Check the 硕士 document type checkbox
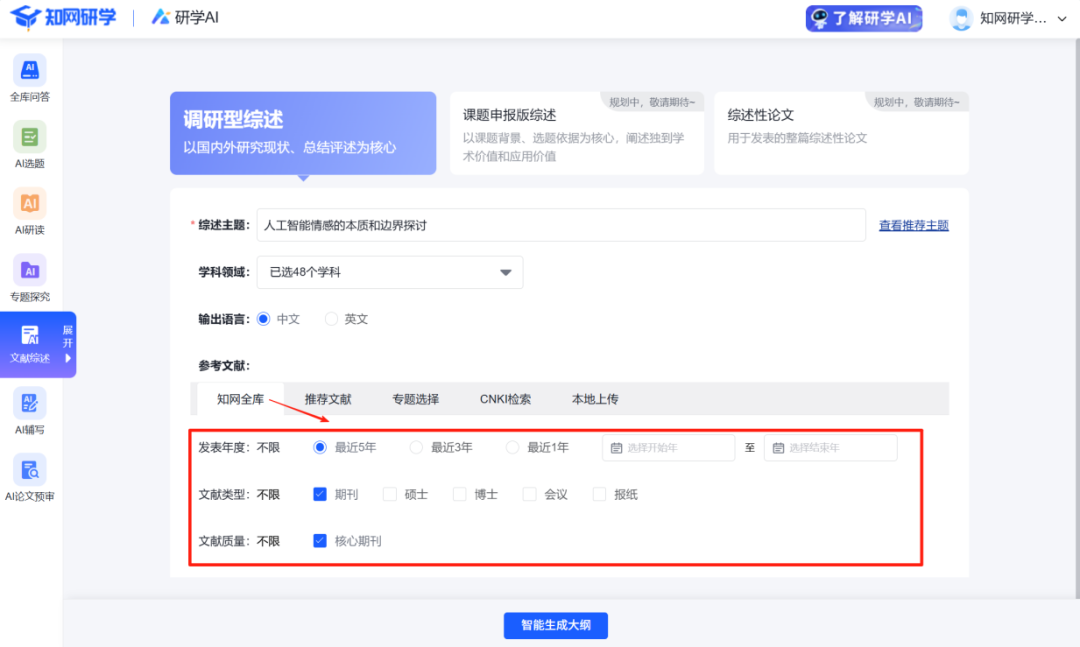 tap(390, 494)
